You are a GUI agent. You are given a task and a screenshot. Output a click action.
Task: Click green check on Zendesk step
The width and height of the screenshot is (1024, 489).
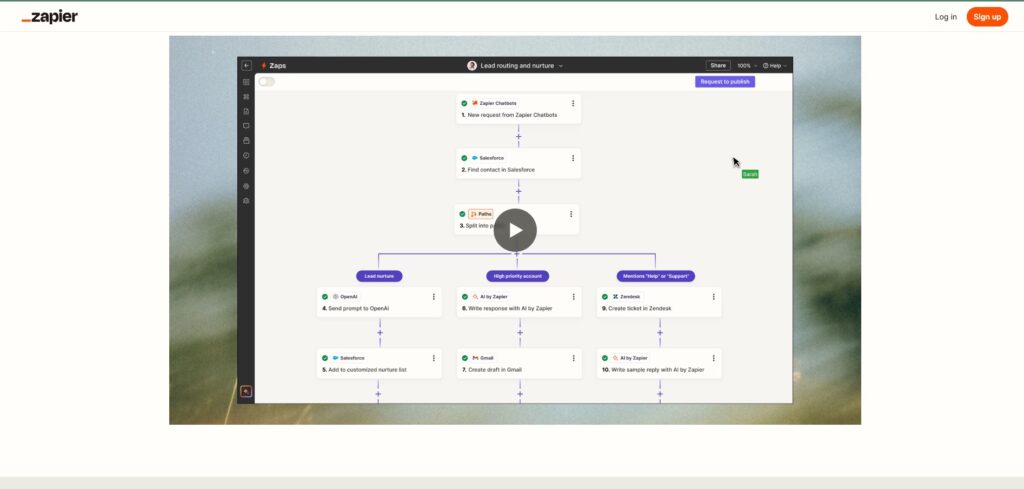pyautogui.click(x=605, y=296)
